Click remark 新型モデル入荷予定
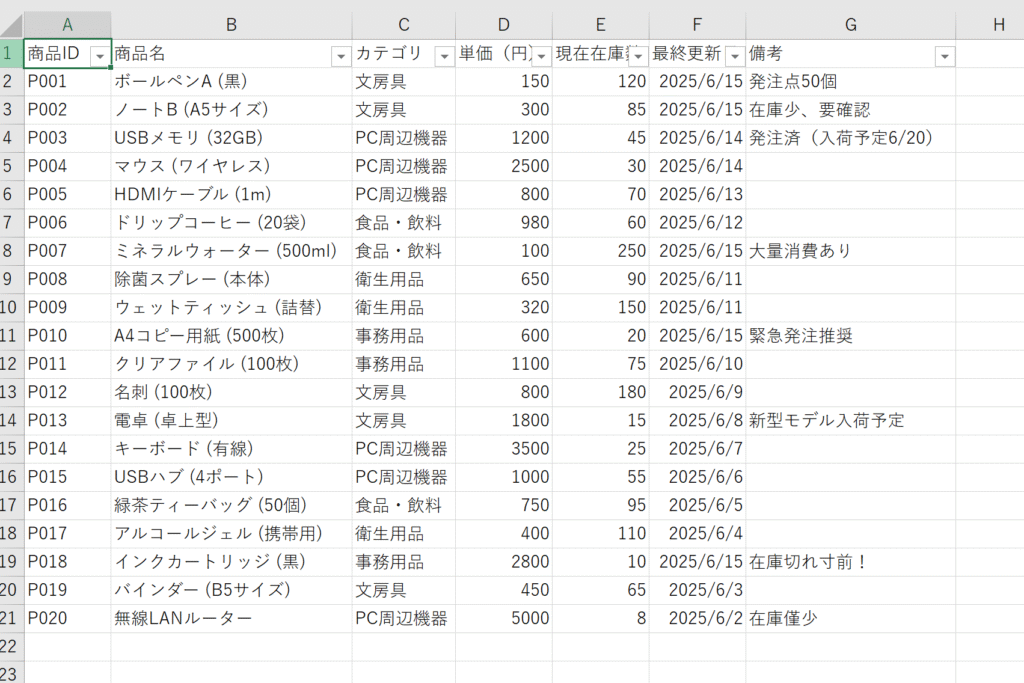1024x683 pixels. 850,421
